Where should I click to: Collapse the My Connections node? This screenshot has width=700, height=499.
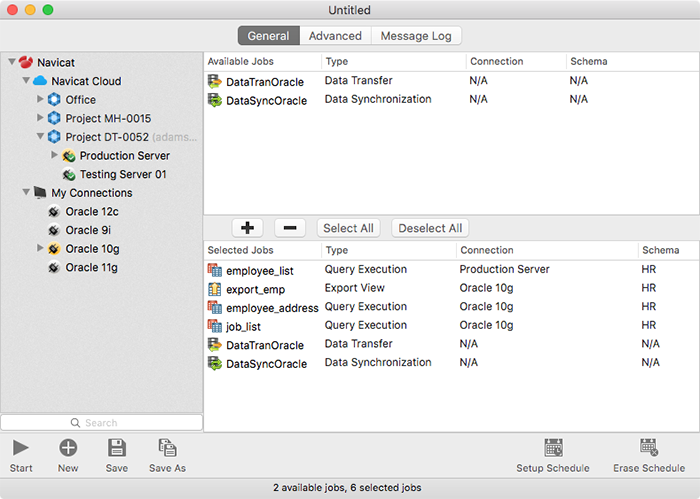tap(26, 192)
